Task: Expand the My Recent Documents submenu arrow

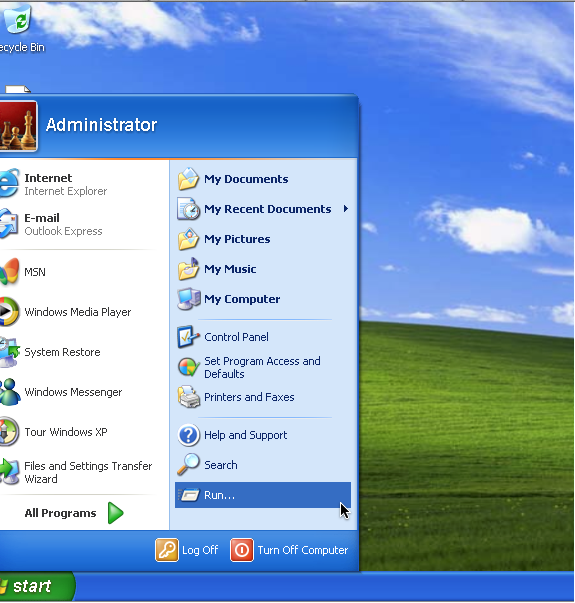Action: (x=346, y=209)
